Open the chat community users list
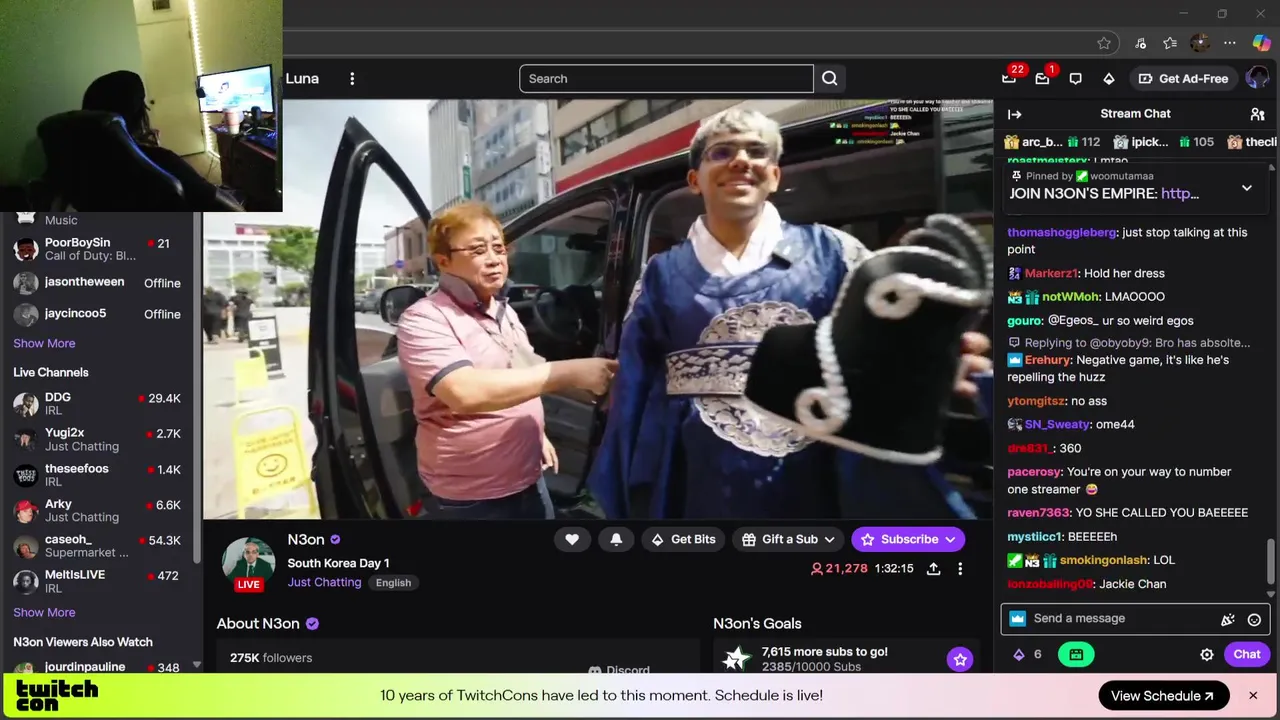1280x720 pixels. [1257, 114]
